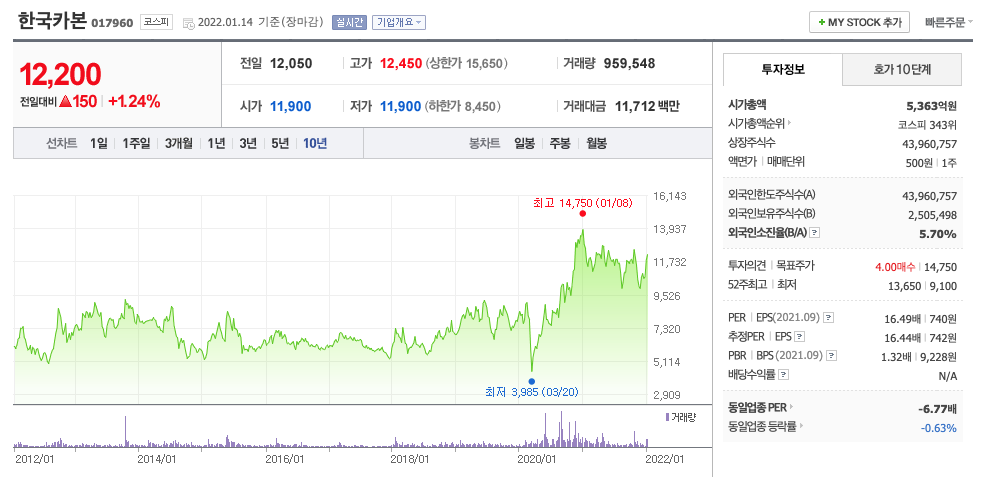Click the arrow beside 동일업종 PER
The height and width of the screenshot is (477, 983).
tap(793, 407)
